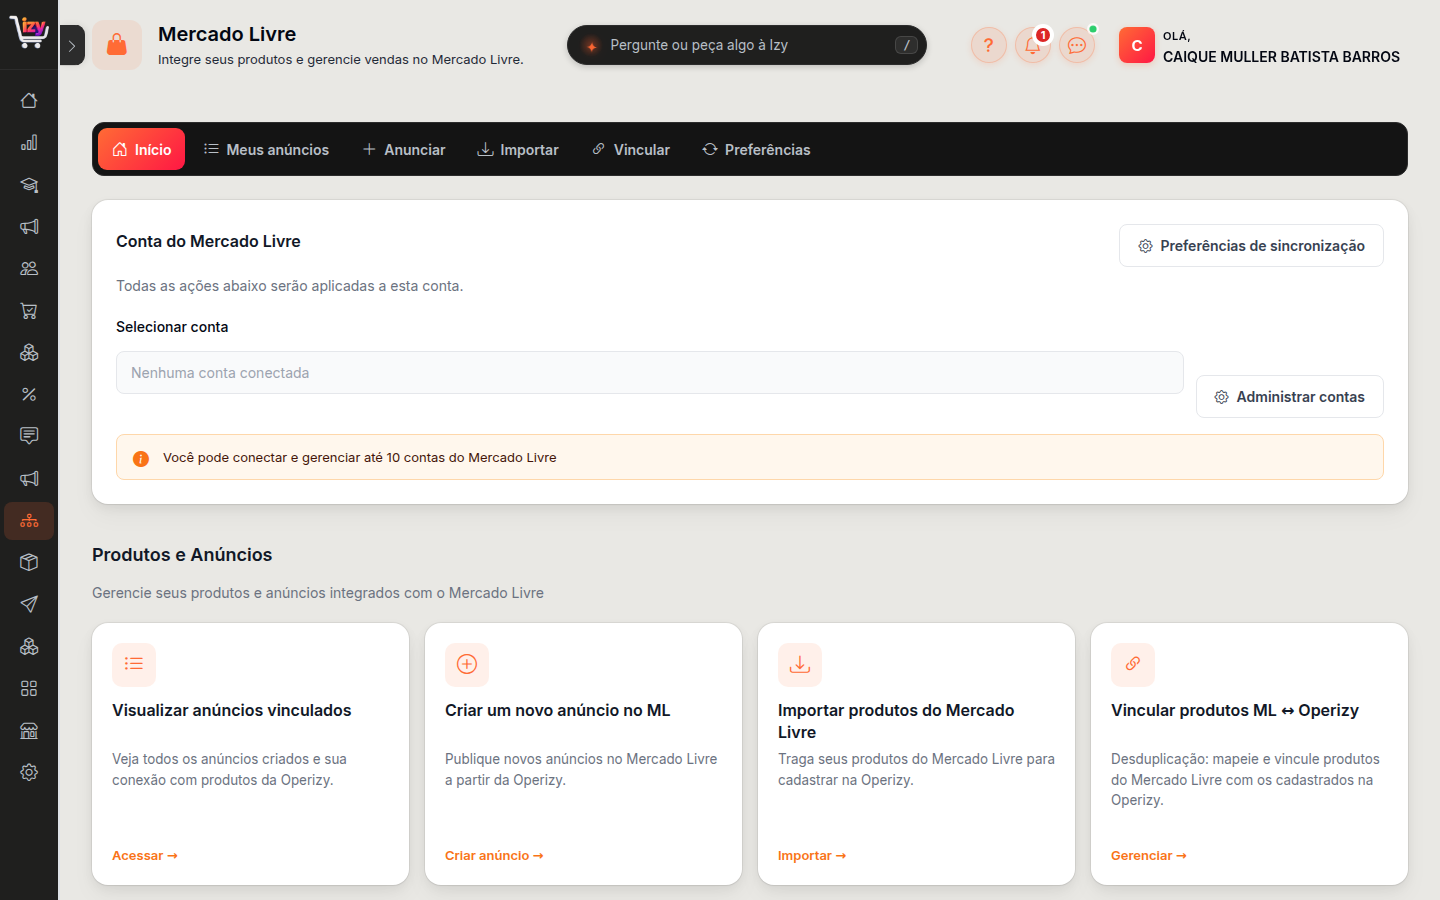Open help via the question mark icon
Image resolution: width=1440 pixels, height=900 pixels.
point(988,45)
